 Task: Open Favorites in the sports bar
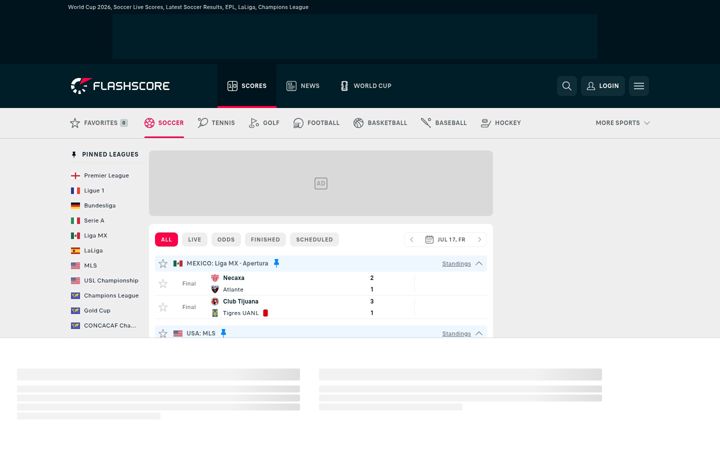[x=99, y=123]
